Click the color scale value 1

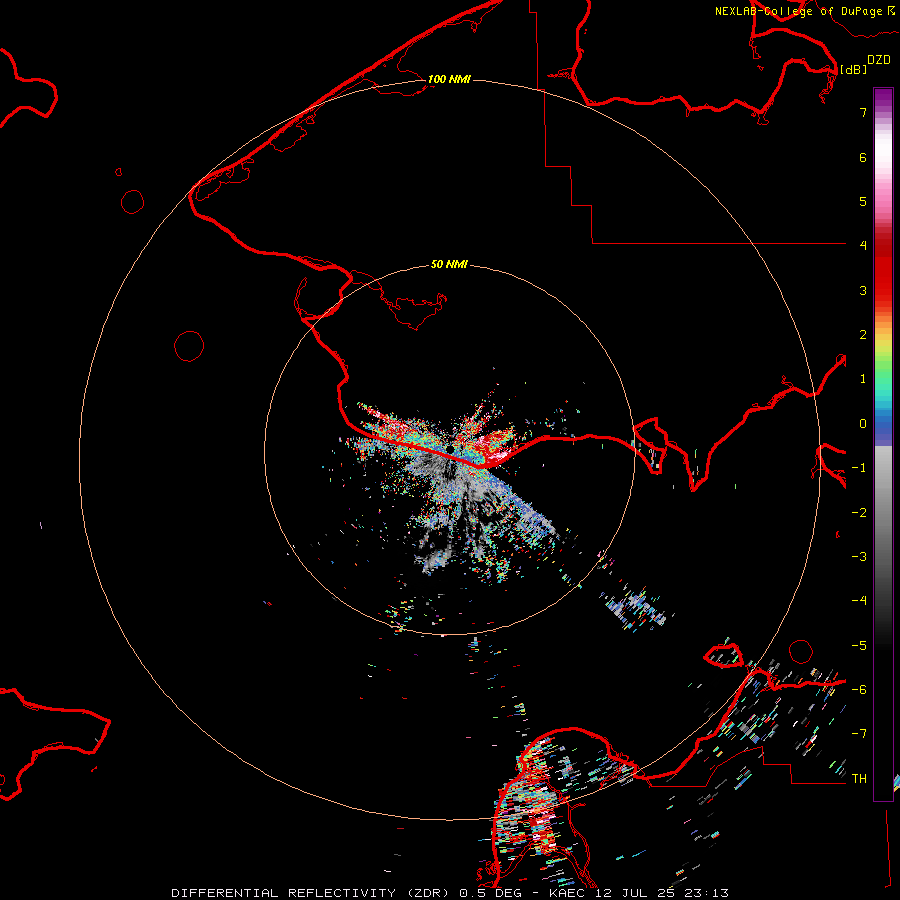(863, 379)
